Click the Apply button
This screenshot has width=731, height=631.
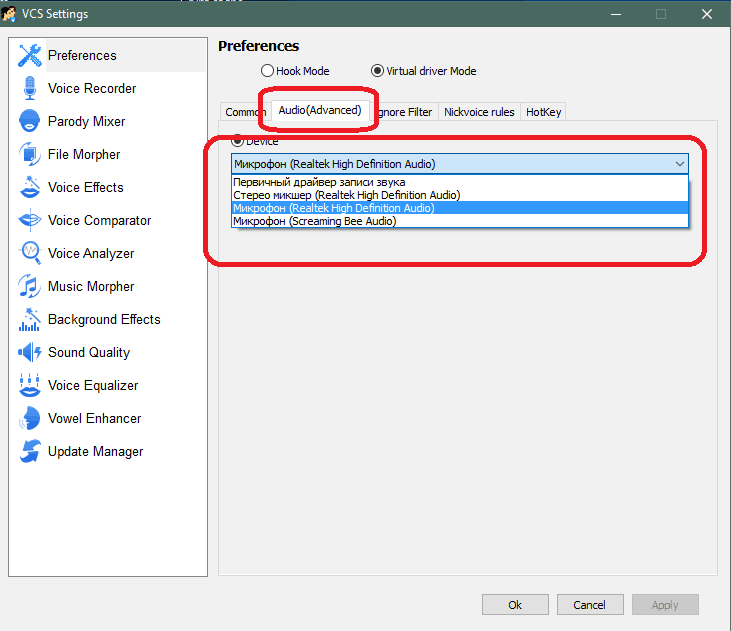tap(665, 605)
